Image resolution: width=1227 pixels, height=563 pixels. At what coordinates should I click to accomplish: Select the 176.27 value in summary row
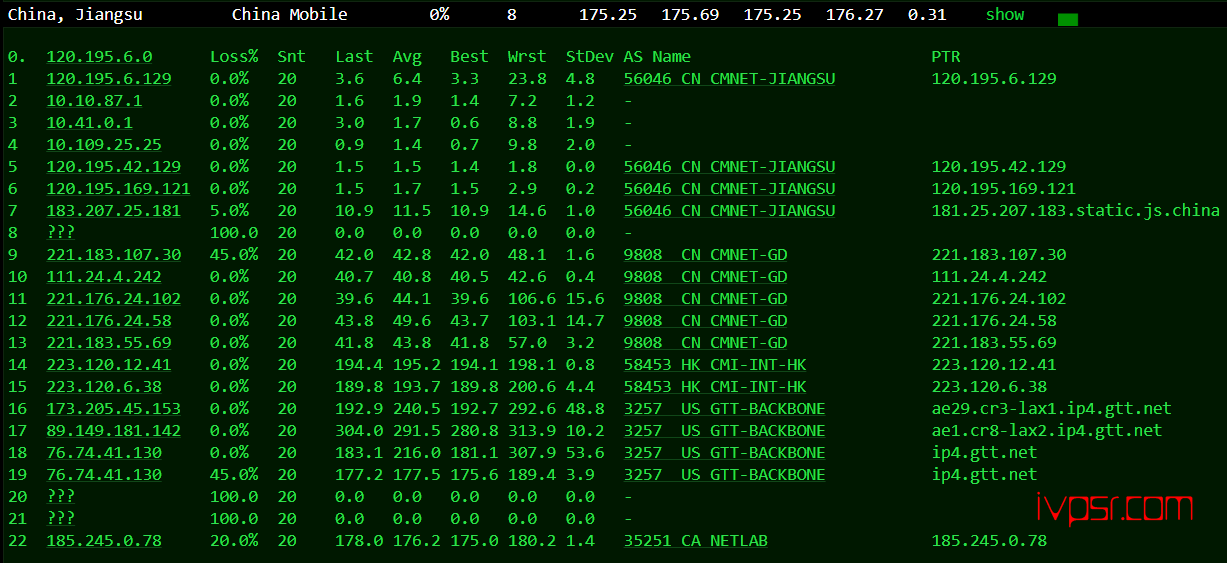pyautogui.click(x=855, y=15)
